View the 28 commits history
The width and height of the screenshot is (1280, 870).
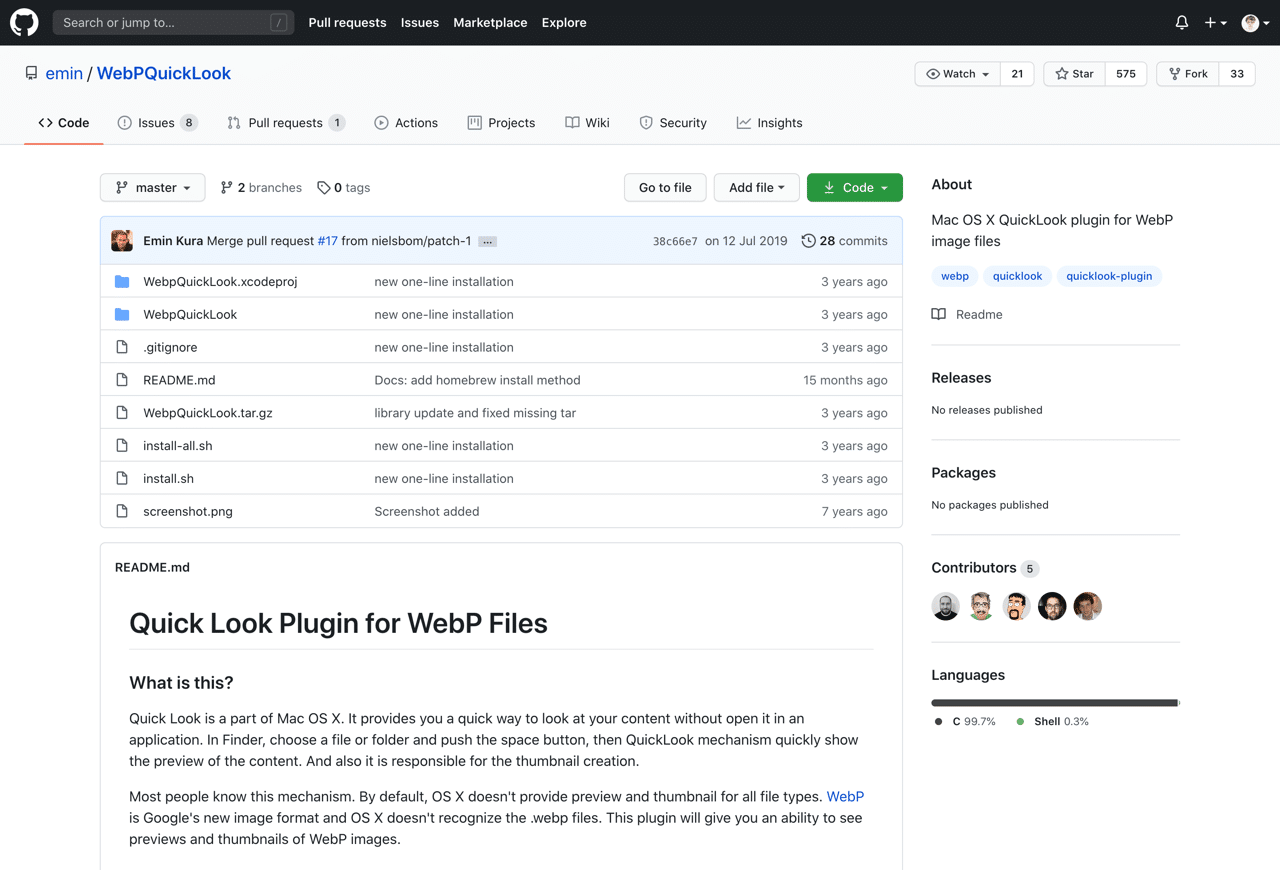(845, 241)
